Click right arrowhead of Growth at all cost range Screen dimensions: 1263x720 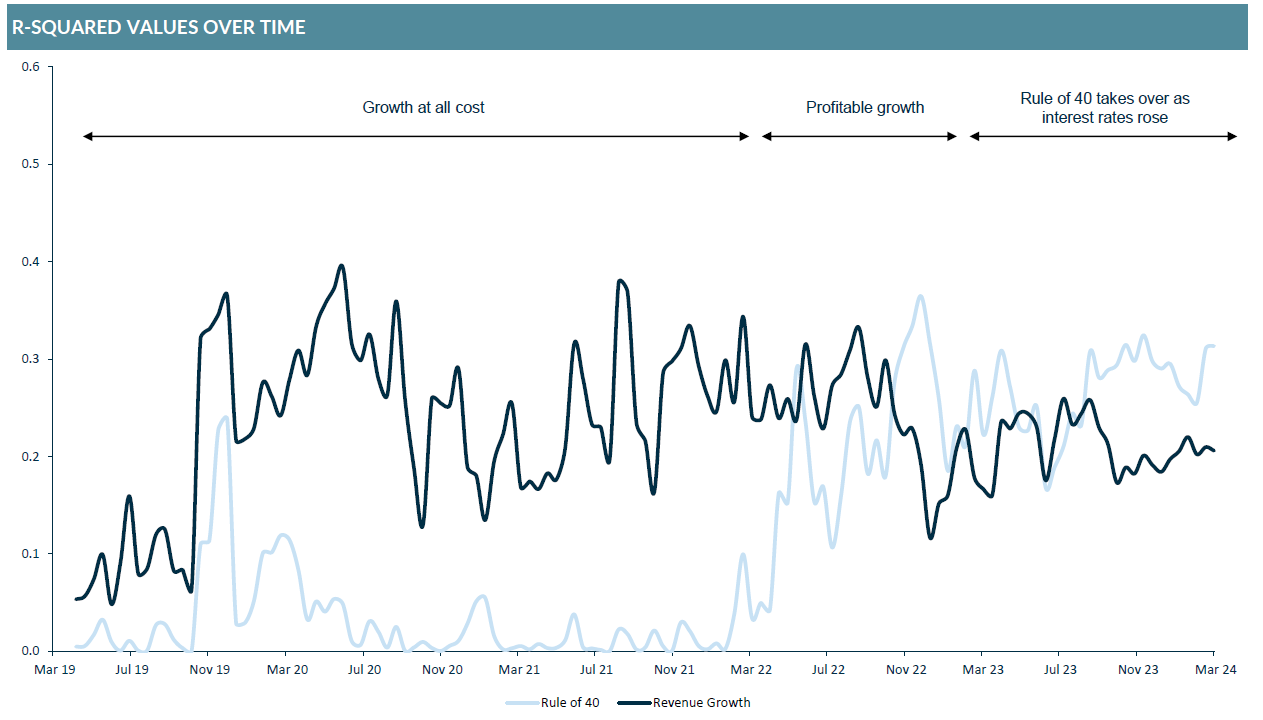point(744,136)
